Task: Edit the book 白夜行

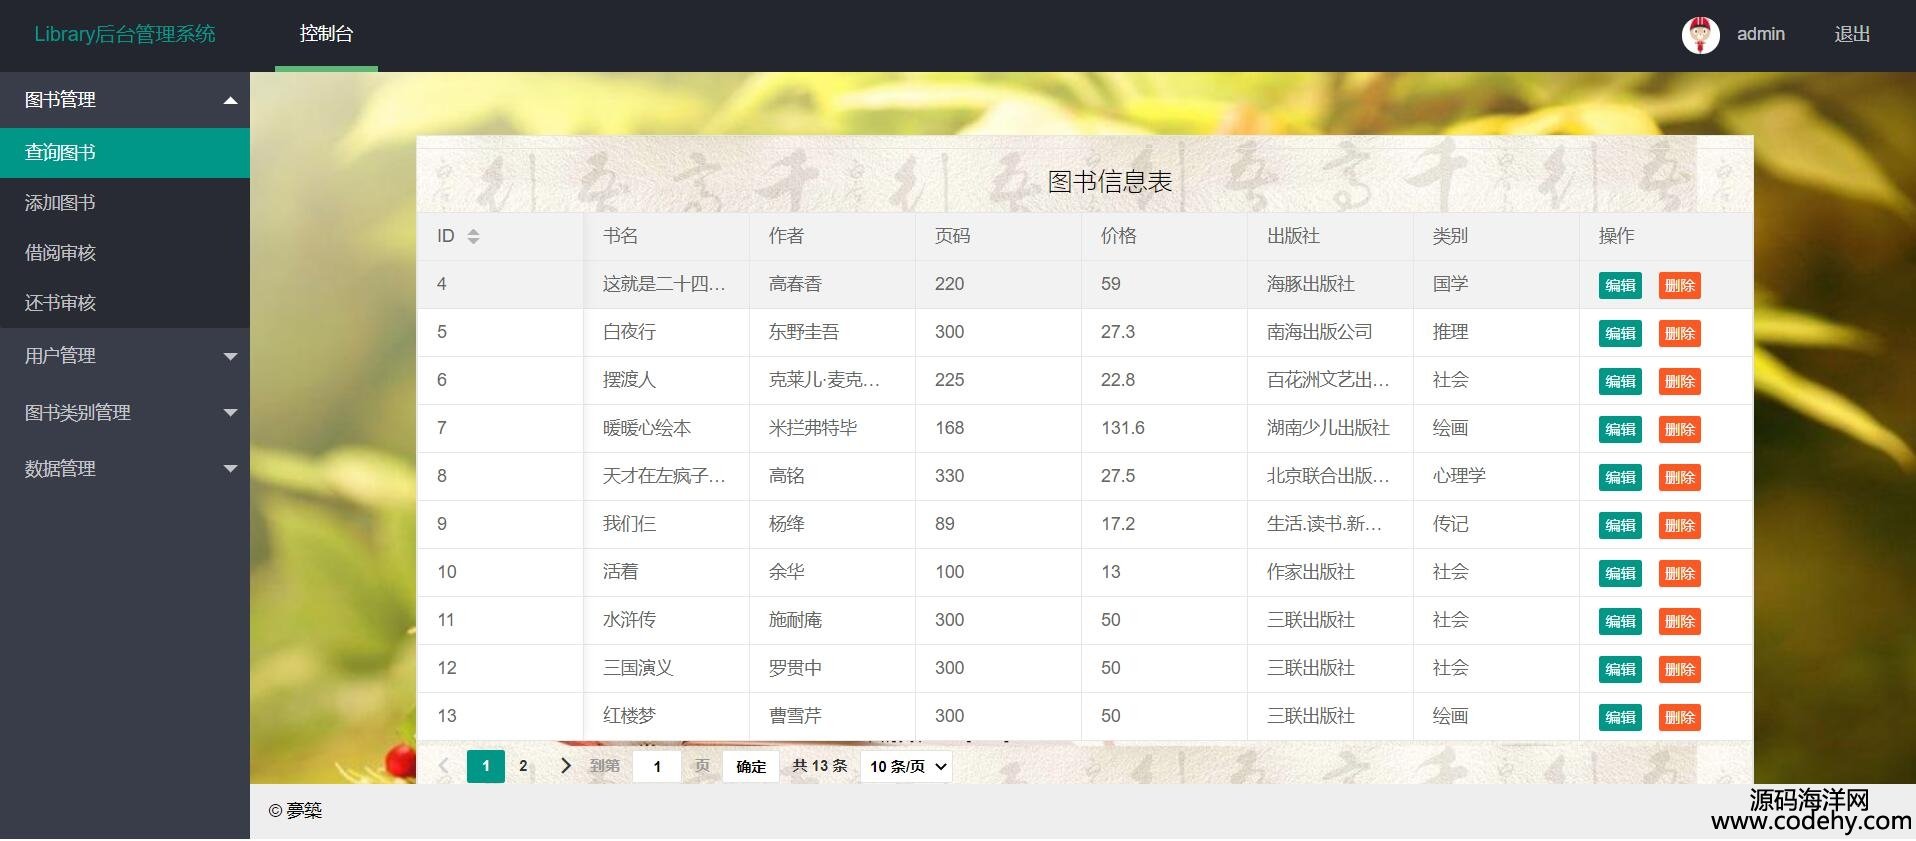Action: (x=1620, y=334)
